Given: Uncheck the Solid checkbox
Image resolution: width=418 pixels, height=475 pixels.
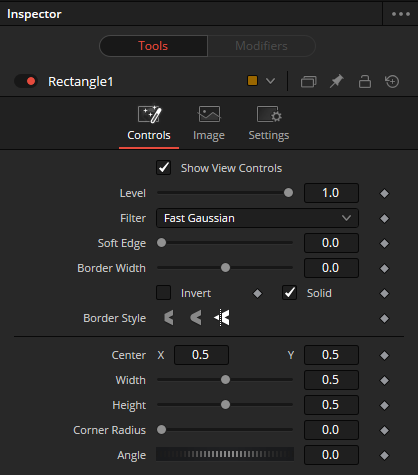Looking at the screenshot, I should [x=289, y=293].
